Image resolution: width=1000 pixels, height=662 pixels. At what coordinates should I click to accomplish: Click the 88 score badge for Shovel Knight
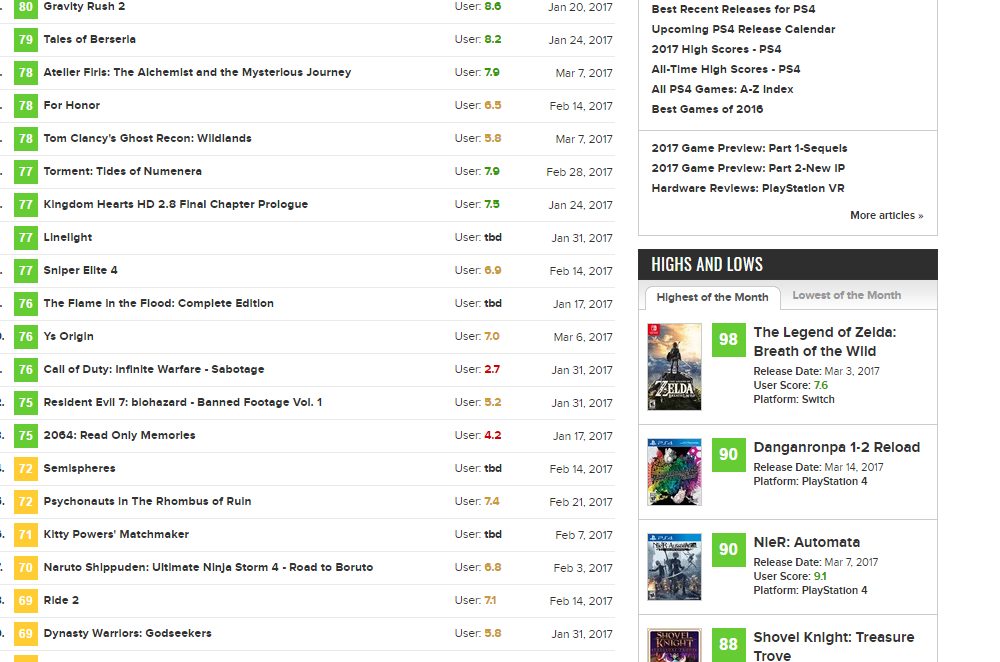tap(728, 644)
